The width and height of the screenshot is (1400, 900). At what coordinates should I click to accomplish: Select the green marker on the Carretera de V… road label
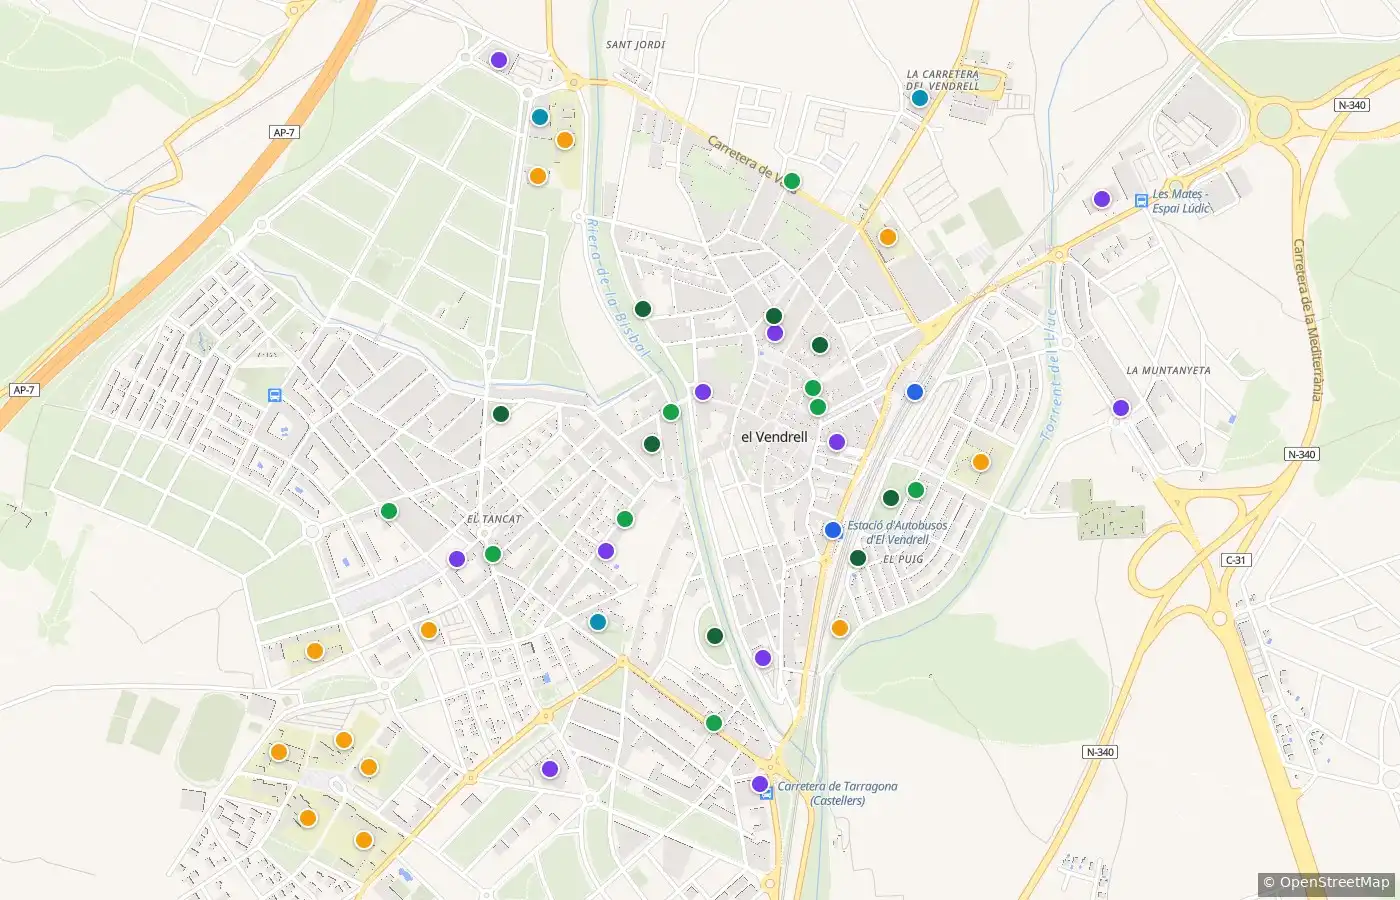click(792, 181)
